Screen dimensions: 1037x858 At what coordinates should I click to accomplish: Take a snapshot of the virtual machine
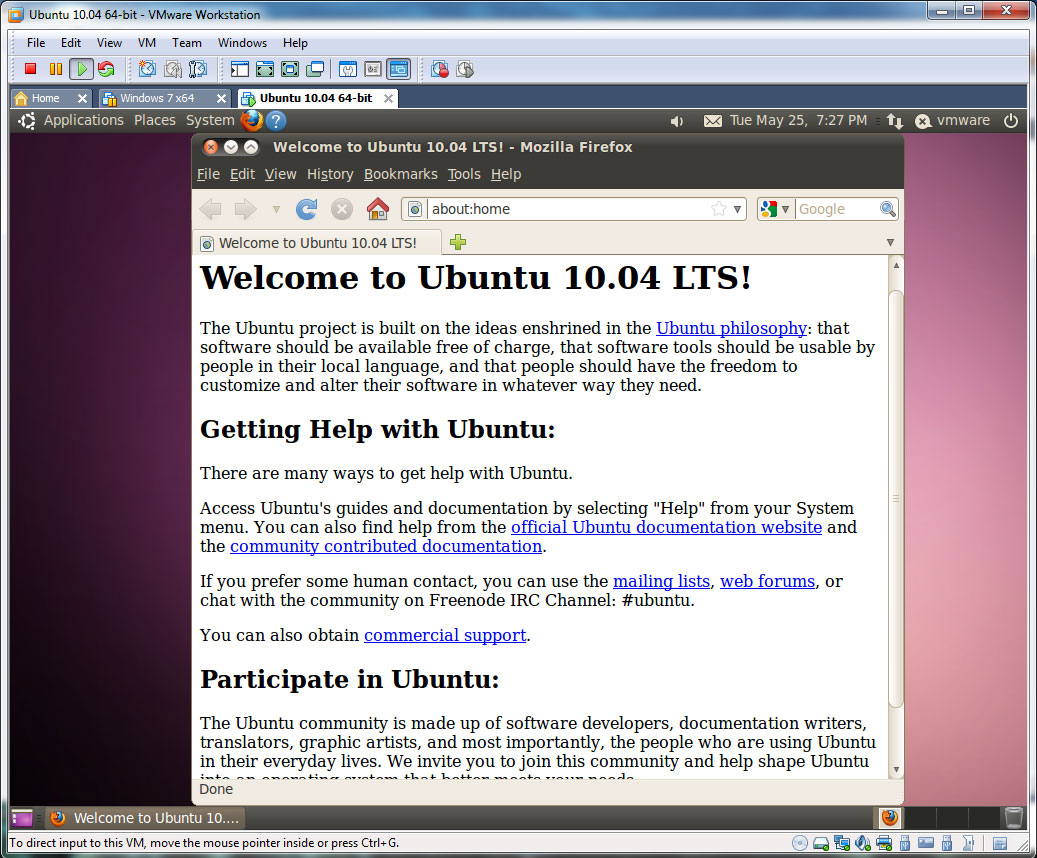pyautogui.click(x=146, y=69)
